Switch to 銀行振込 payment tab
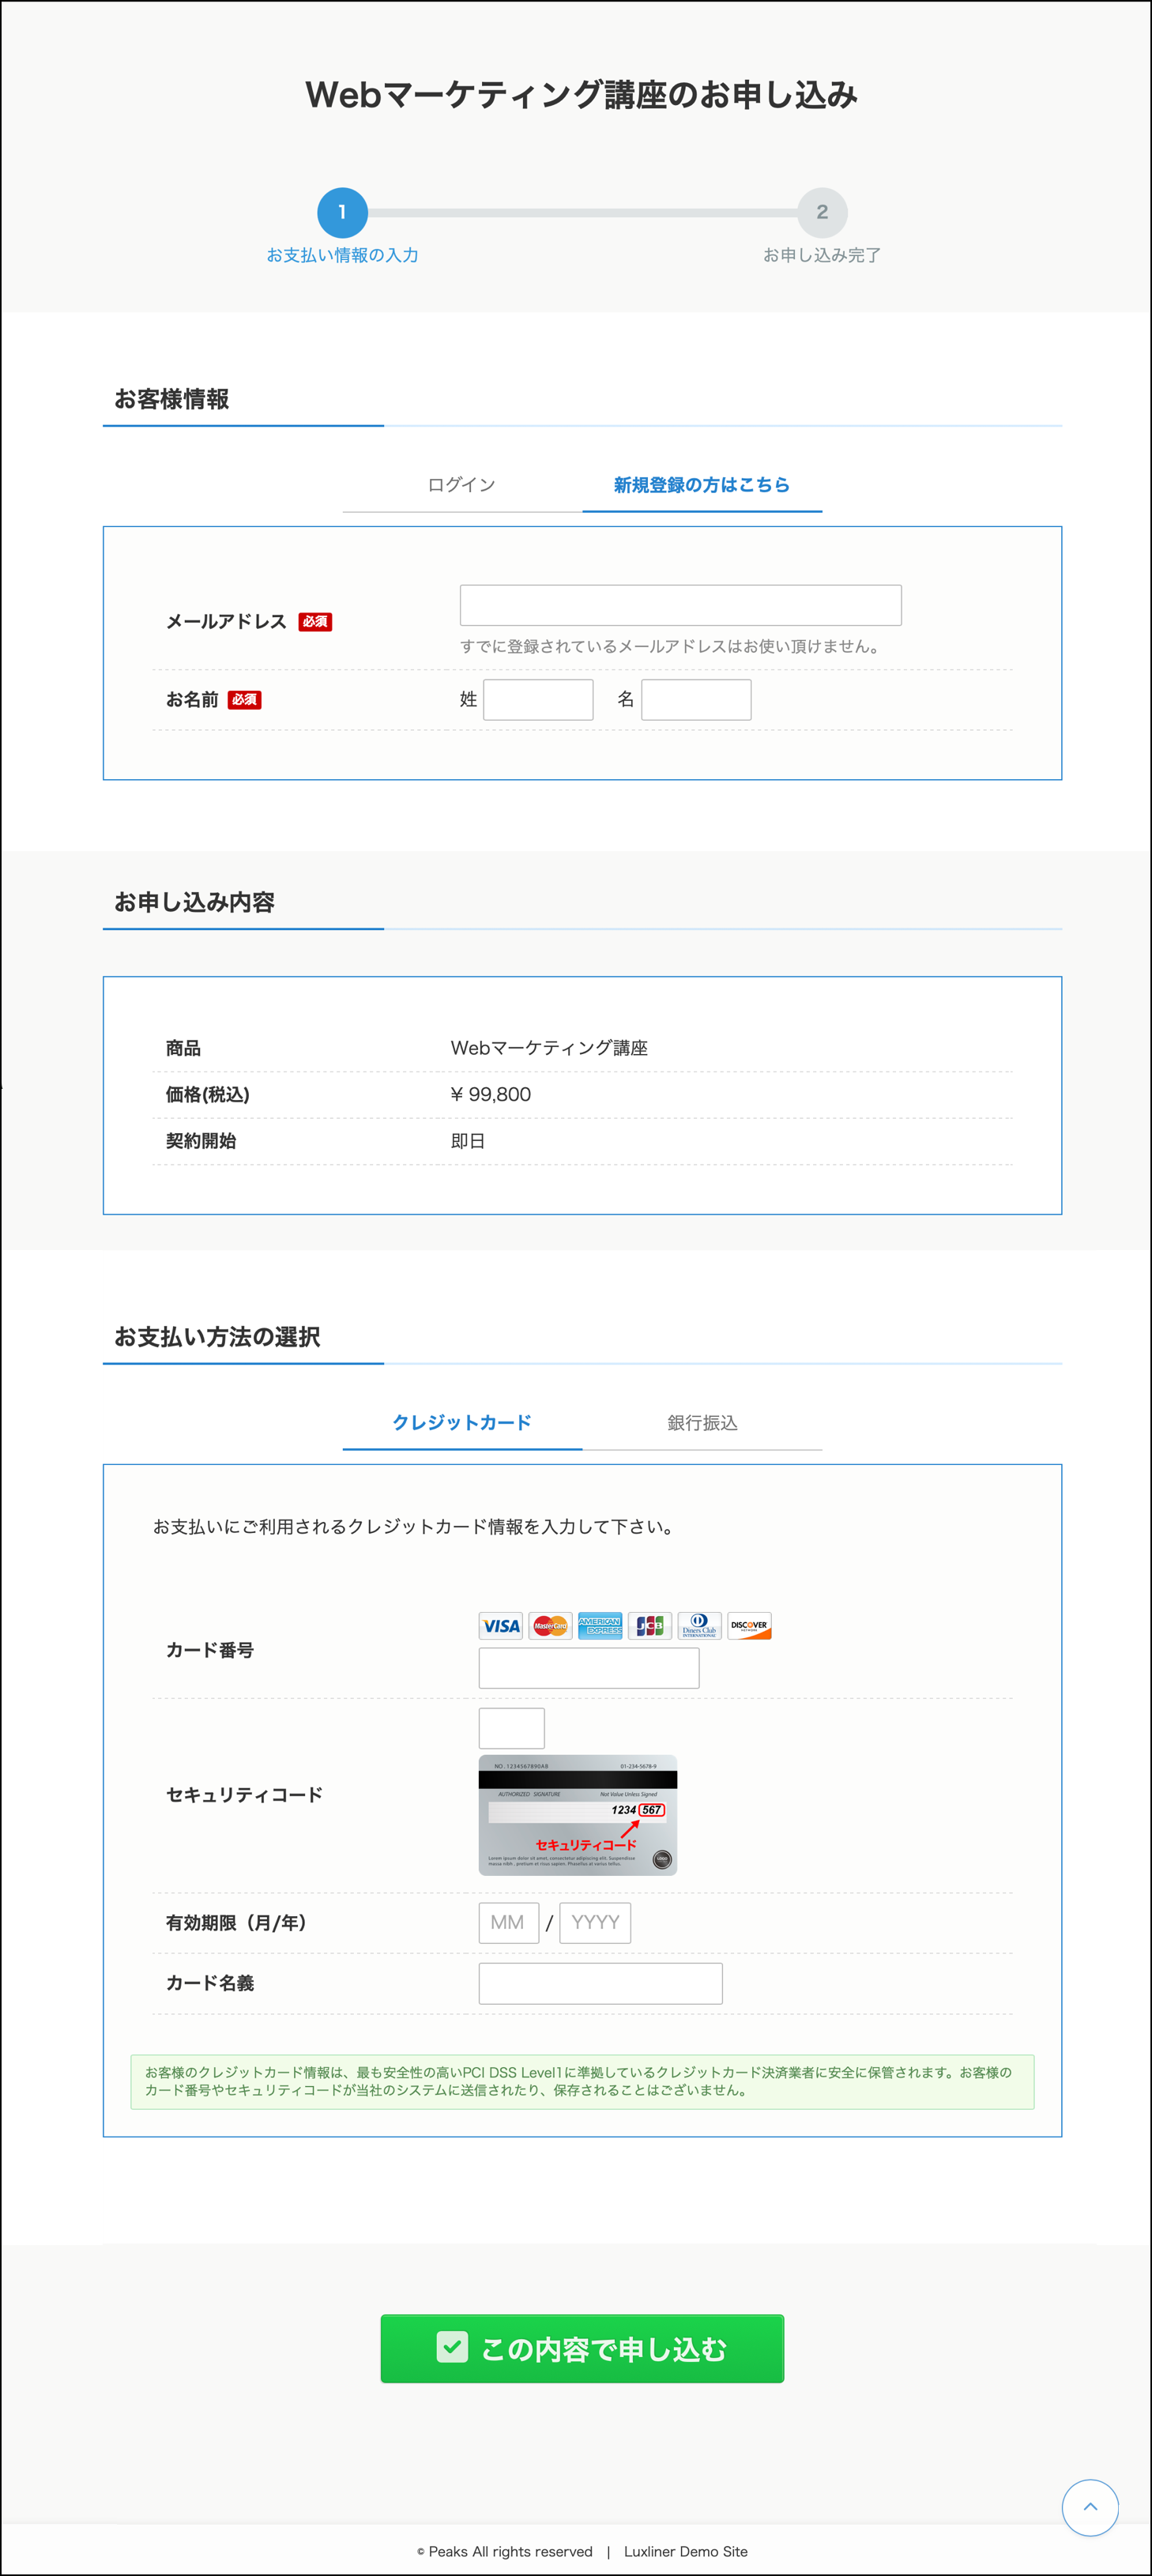Screen dimensions: 1152x2576 point(702,1422)
